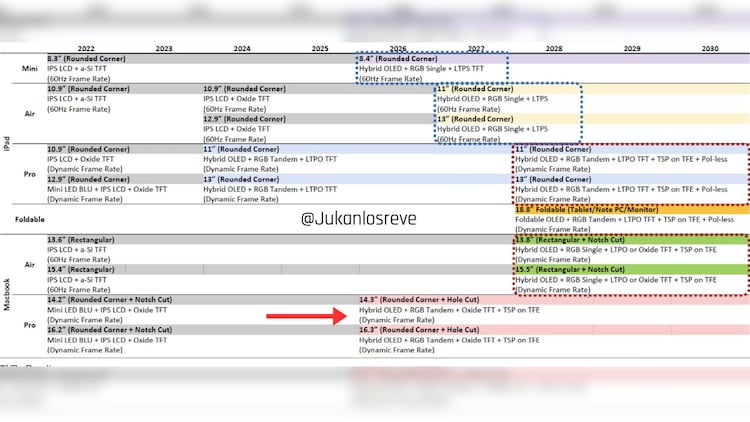Click the green 13.8" Rectangular + Notch Cut cell

570,240
